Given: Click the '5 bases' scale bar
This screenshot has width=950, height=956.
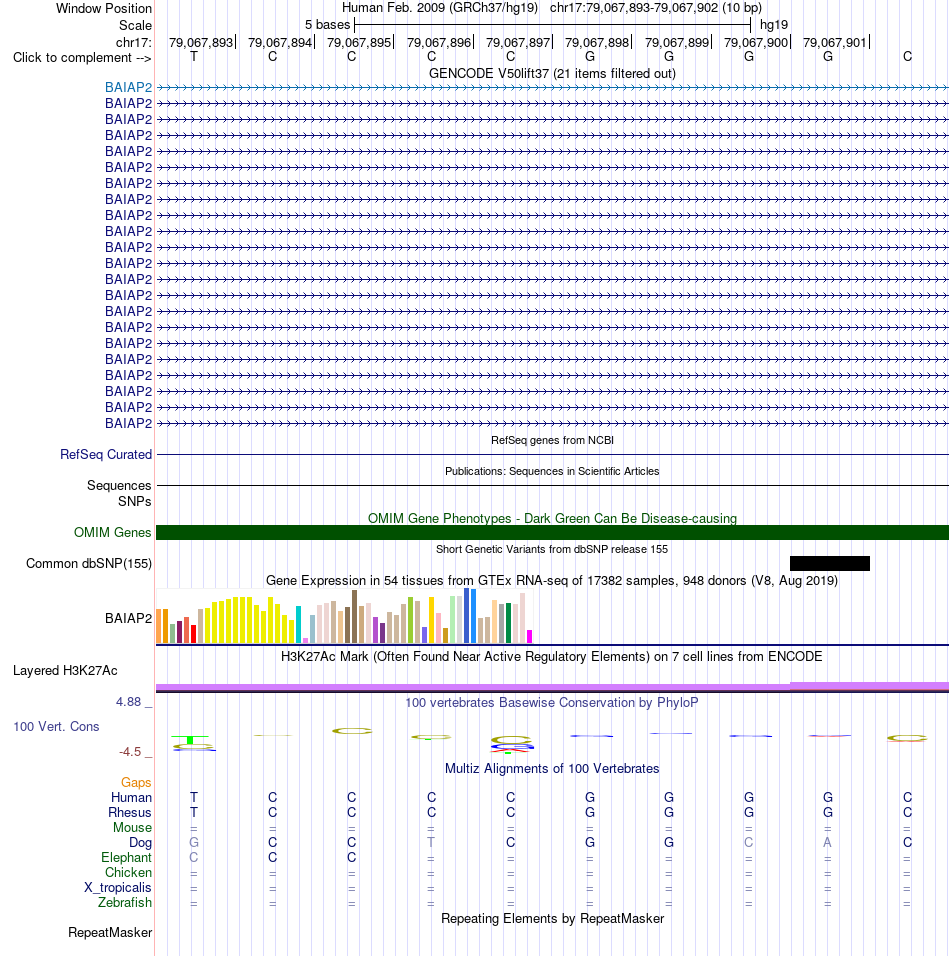Looking at the screenshot, I should coord(552,25).
